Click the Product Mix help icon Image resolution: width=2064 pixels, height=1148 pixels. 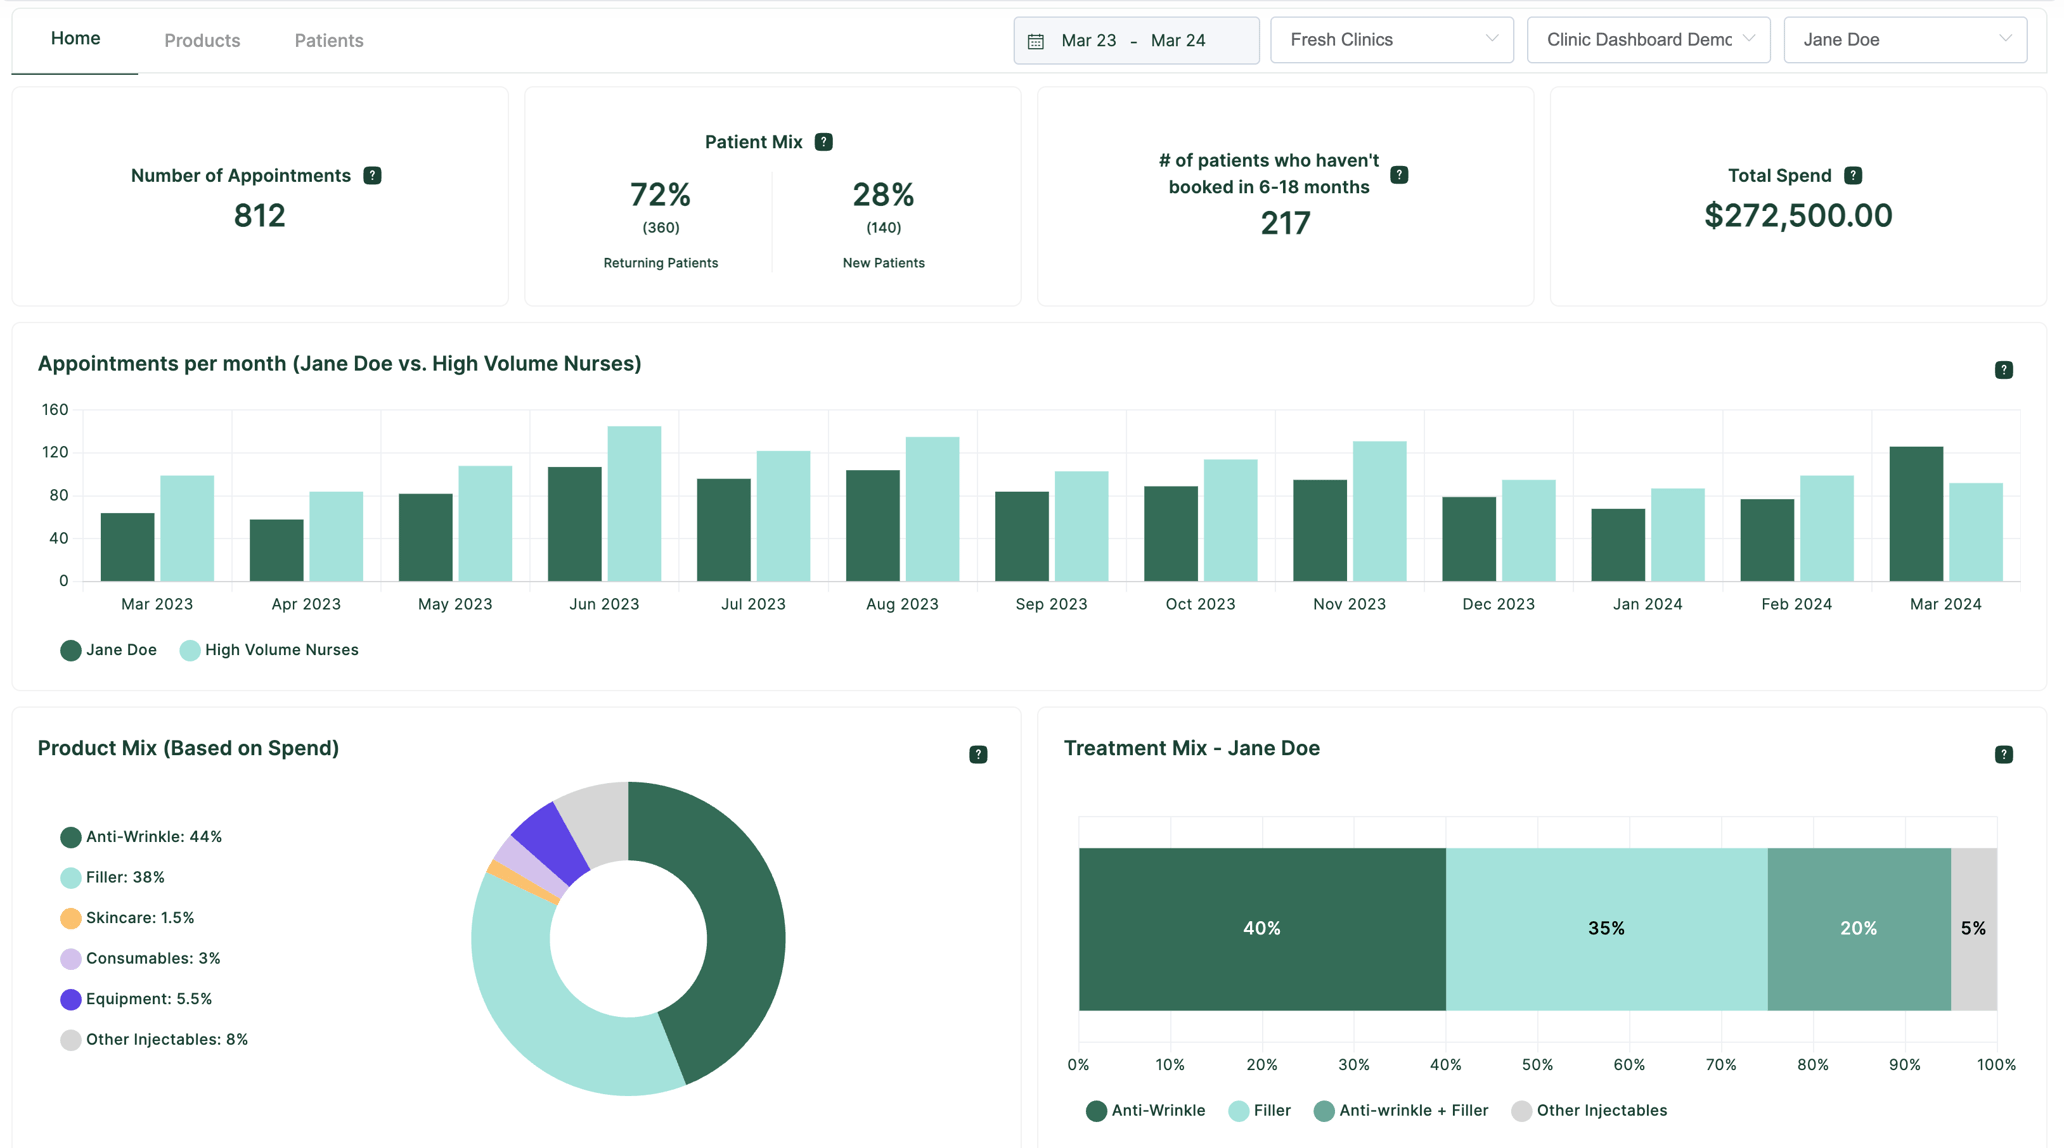977,753
